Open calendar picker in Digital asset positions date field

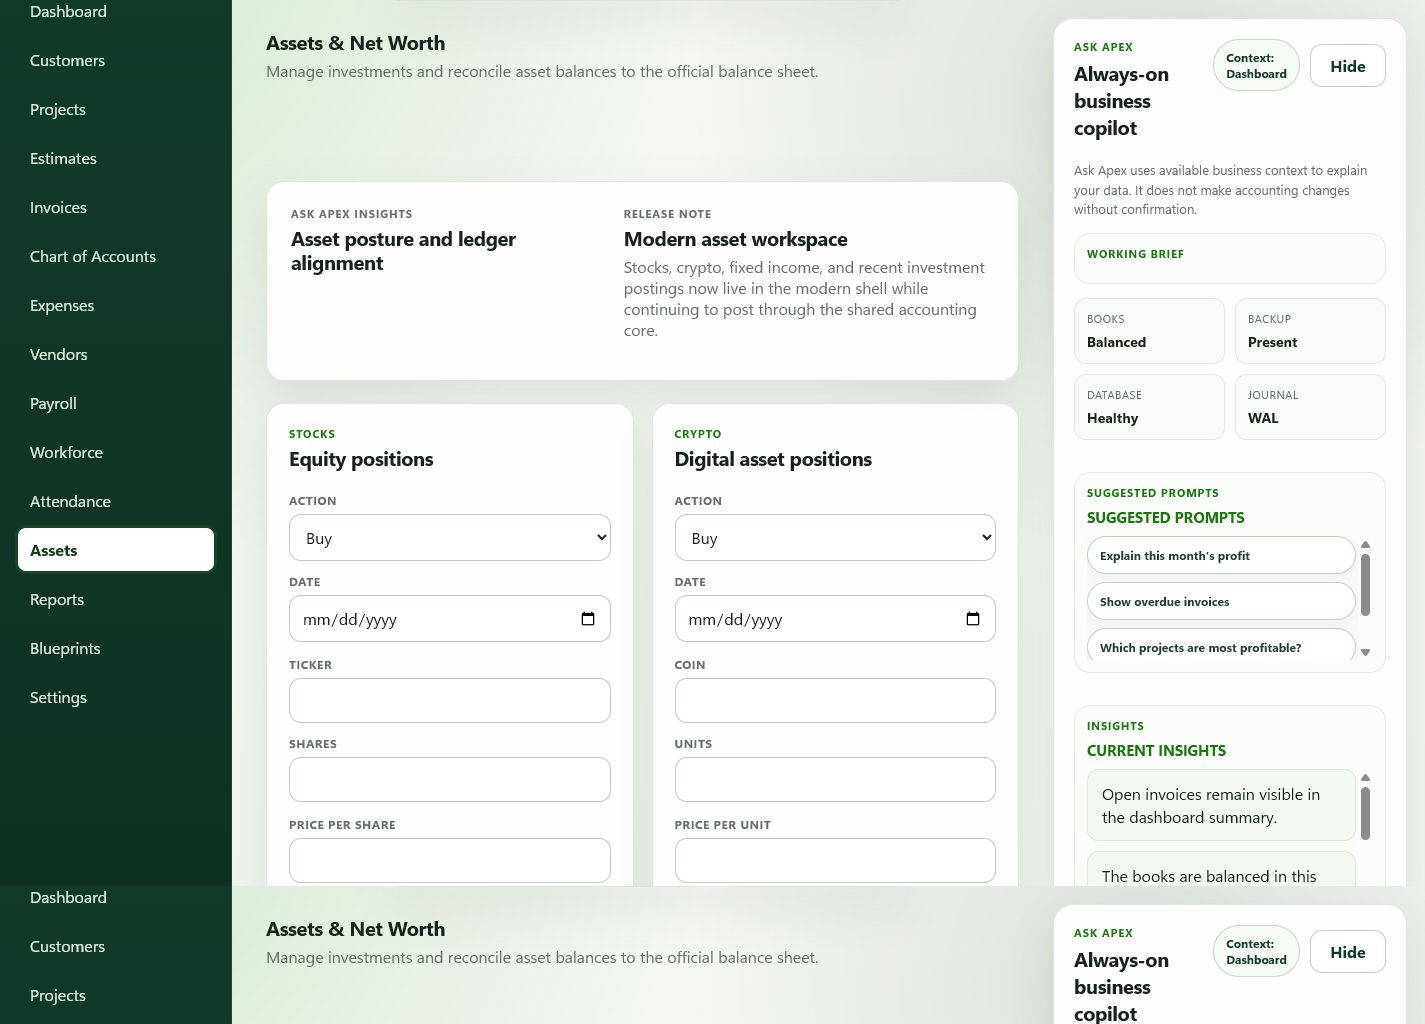tap(973, 619)
